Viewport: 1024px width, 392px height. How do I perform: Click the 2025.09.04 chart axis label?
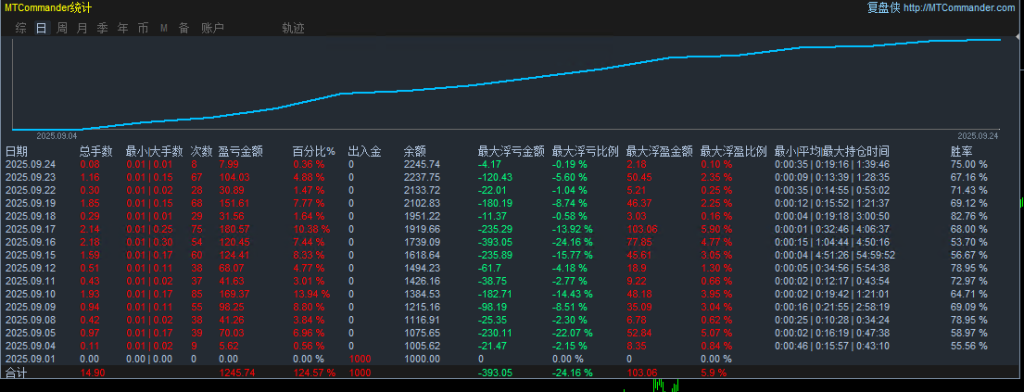(56, 136)
